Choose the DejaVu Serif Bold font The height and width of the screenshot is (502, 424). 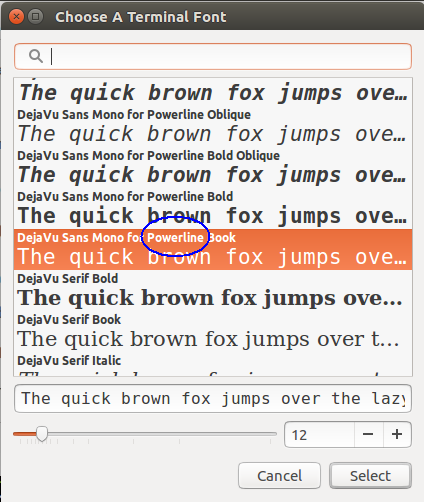pos(213,290)
